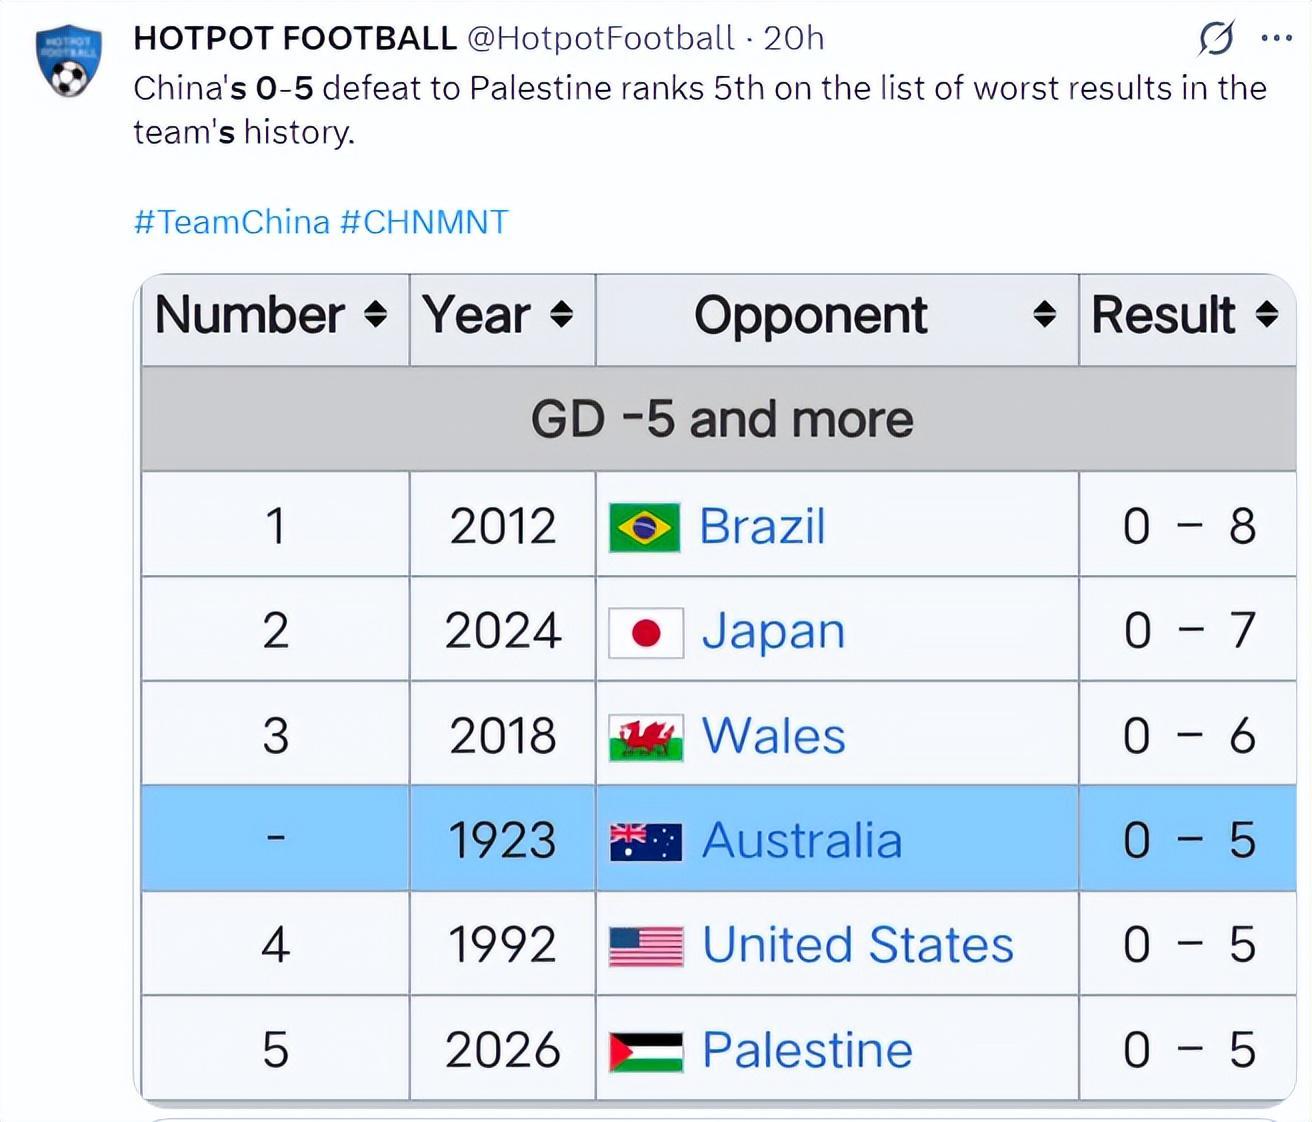Click the Japan flag icon
The image size is (1312, 1122).
[645, 633]
